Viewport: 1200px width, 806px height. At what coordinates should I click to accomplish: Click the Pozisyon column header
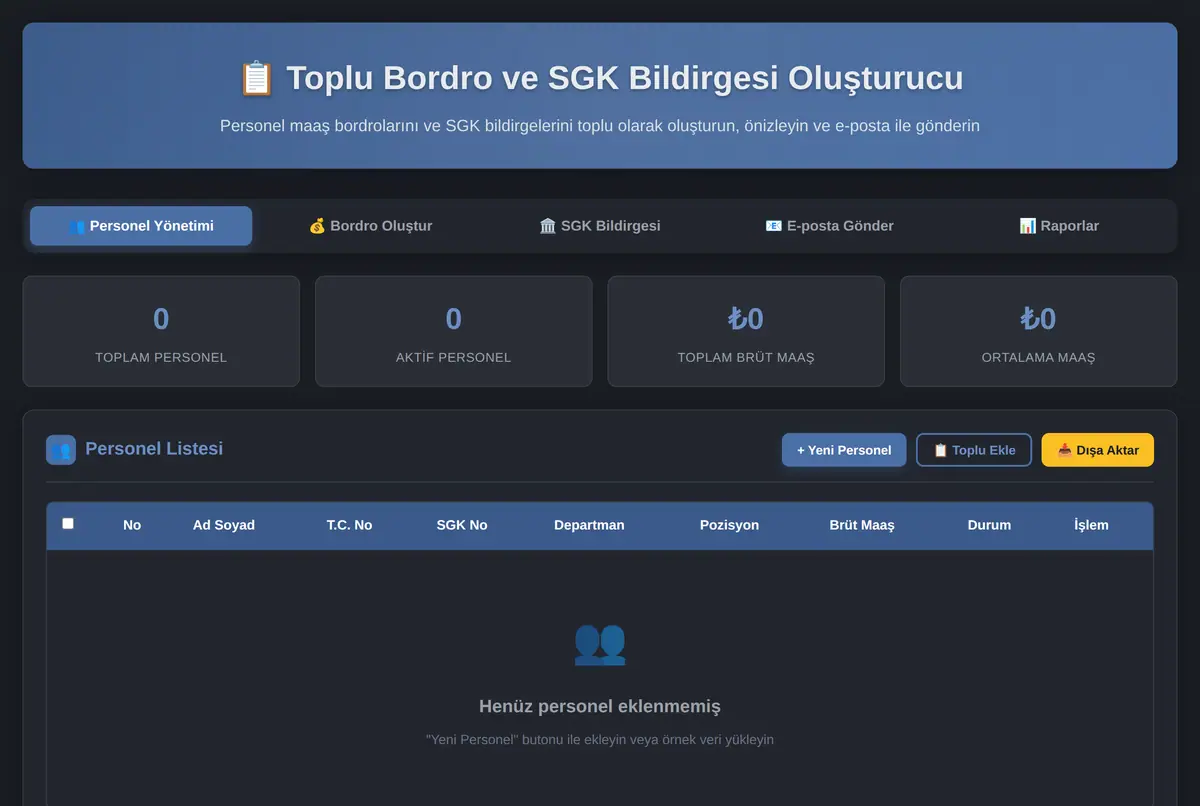(x=729, y=525)
